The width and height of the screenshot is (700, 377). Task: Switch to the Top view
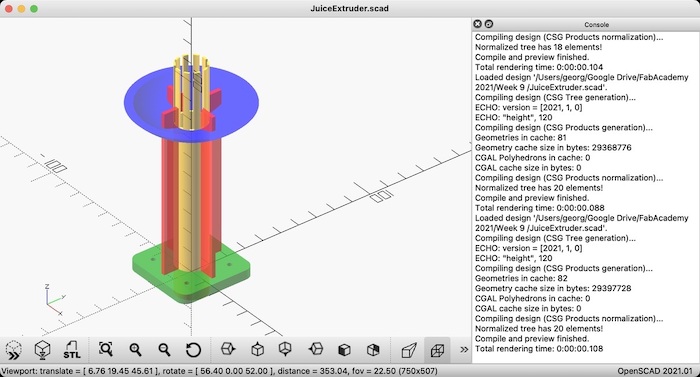257,349
